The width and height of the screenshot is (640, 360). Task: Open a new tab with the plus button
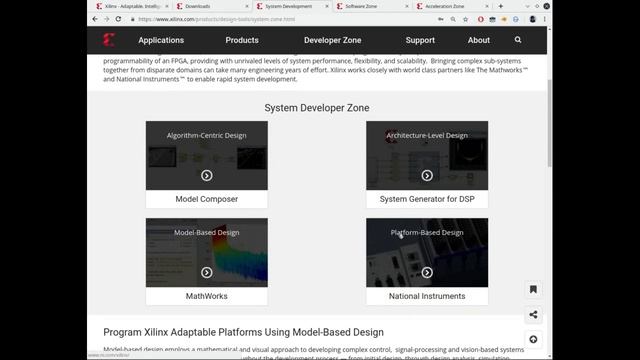pos(501,6)
